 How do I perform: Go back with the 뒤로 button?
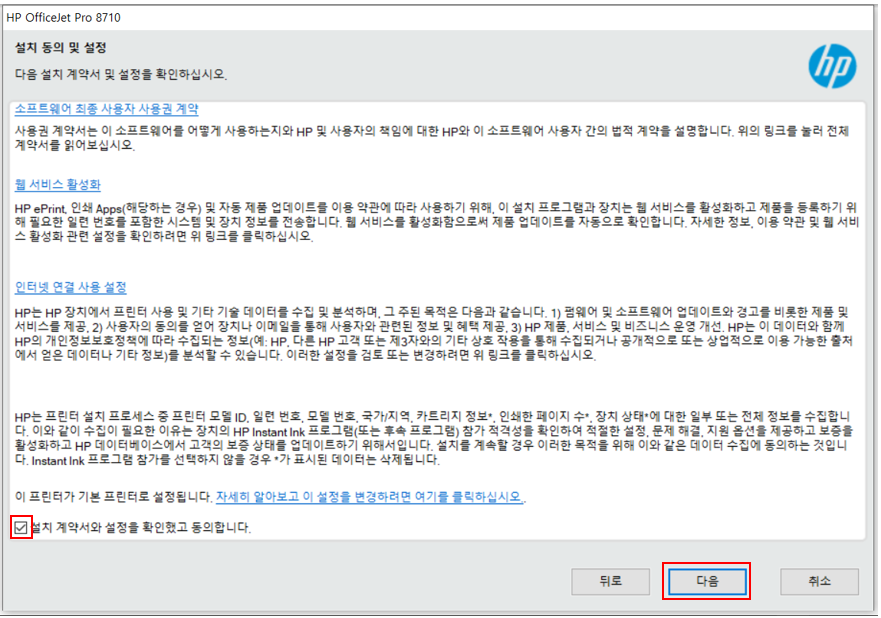611,581
